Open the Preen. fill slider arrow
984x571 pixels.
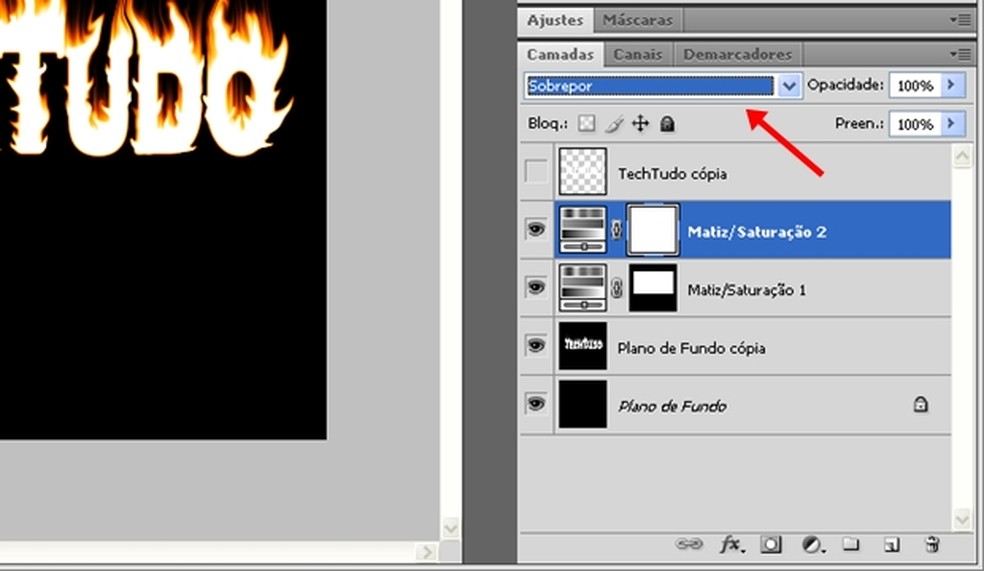pyautogui.click(x=951, y=124)
